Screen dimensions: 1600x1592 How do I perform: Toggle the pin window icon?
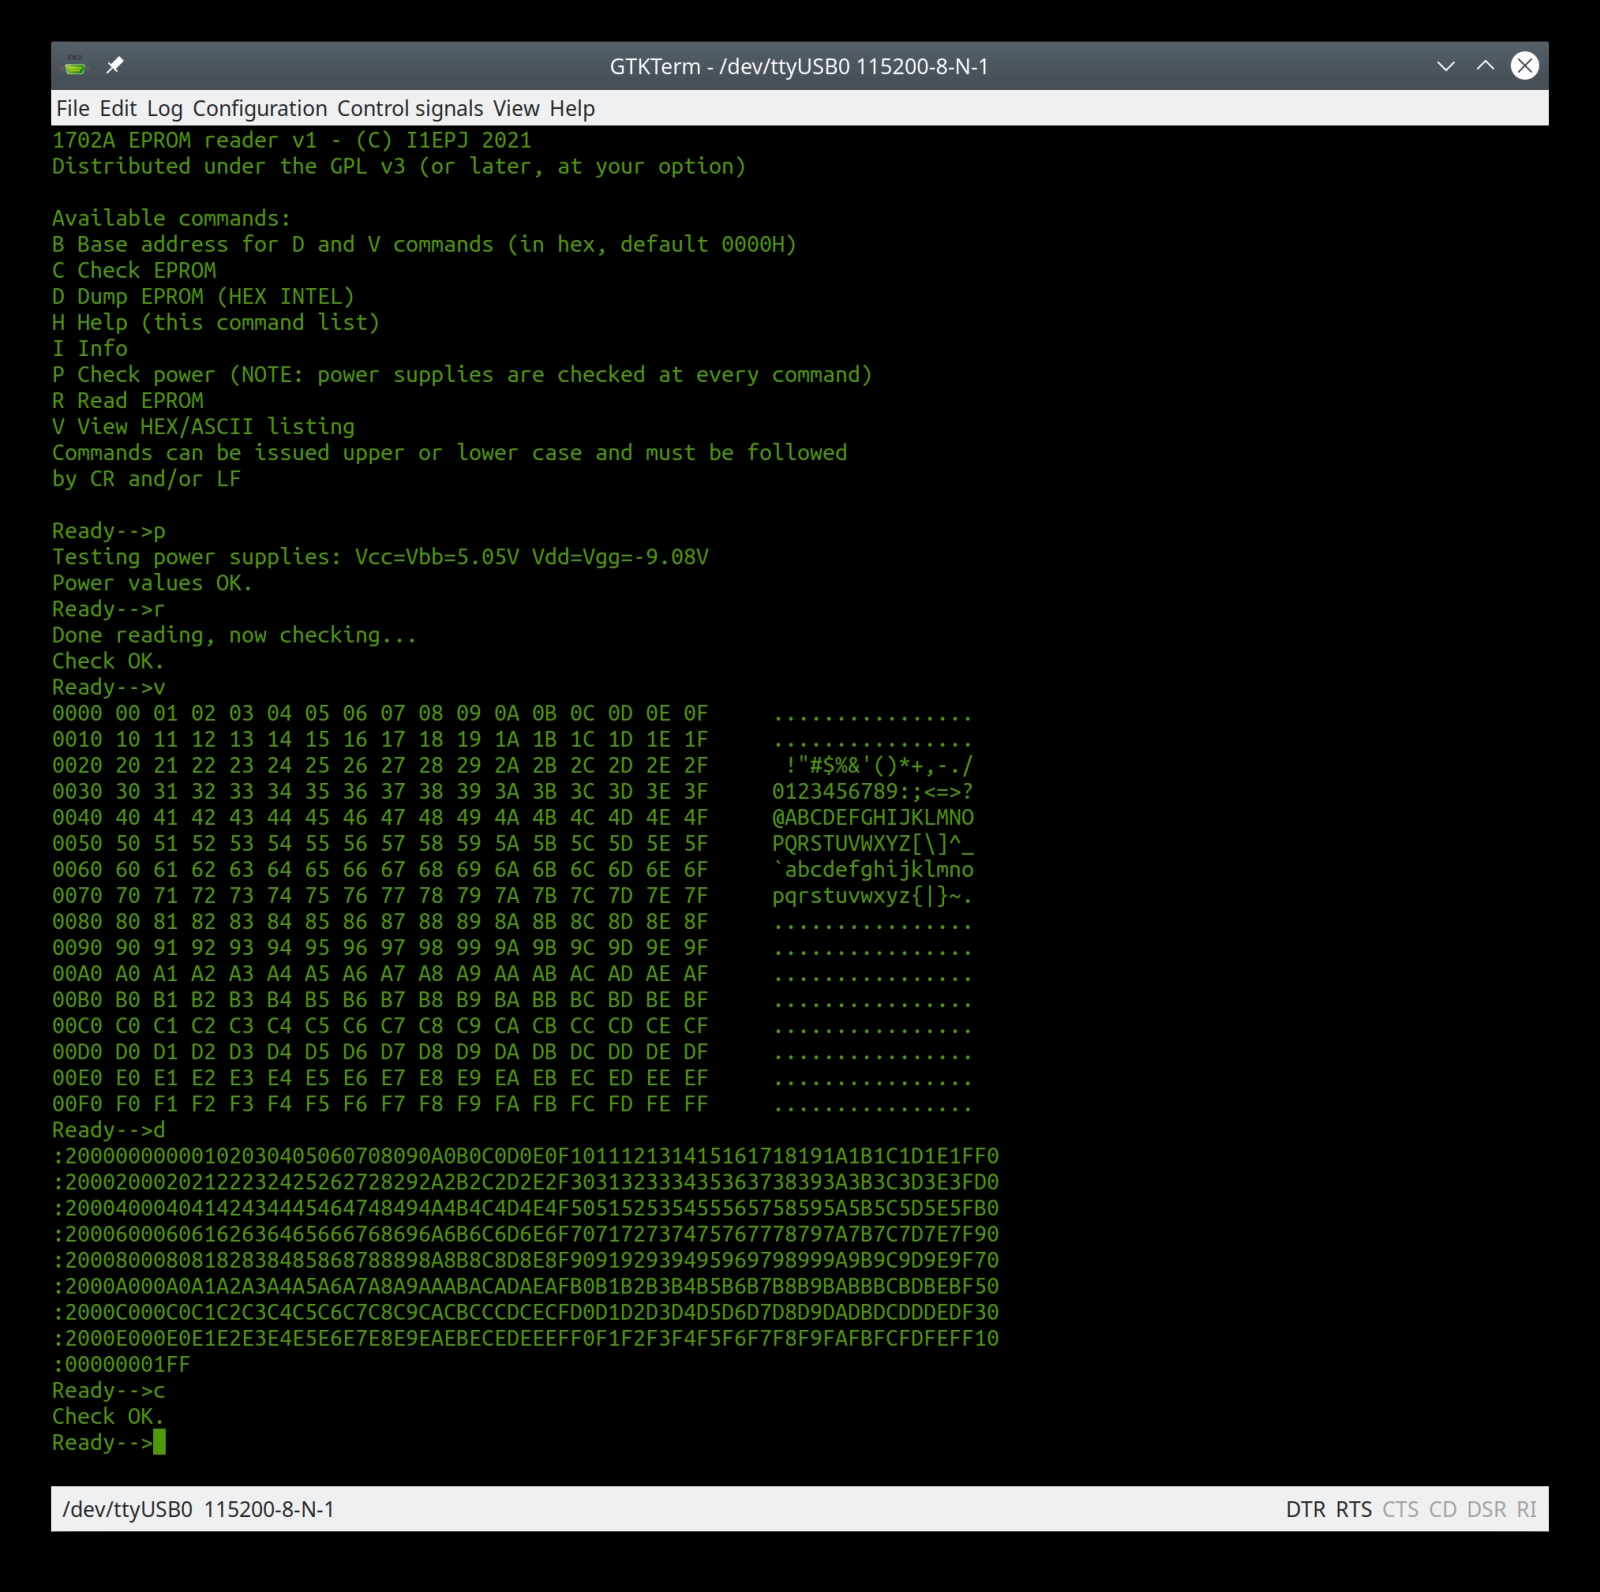(115, 66)
